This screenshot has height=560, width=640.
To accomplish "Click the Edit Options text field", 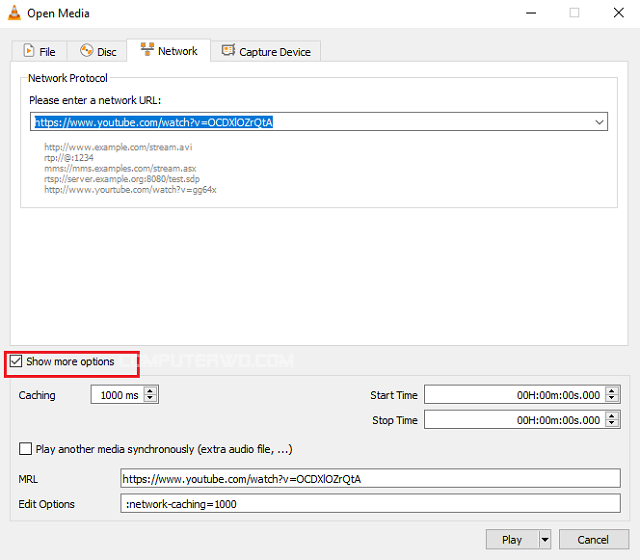I will [370, 504].
